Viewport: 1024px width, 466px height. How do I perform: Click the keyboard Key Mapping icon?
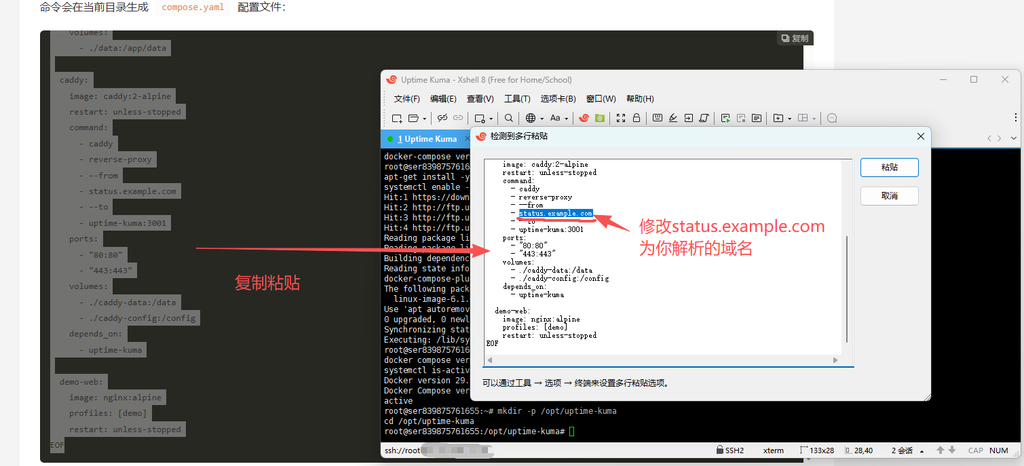658,117
